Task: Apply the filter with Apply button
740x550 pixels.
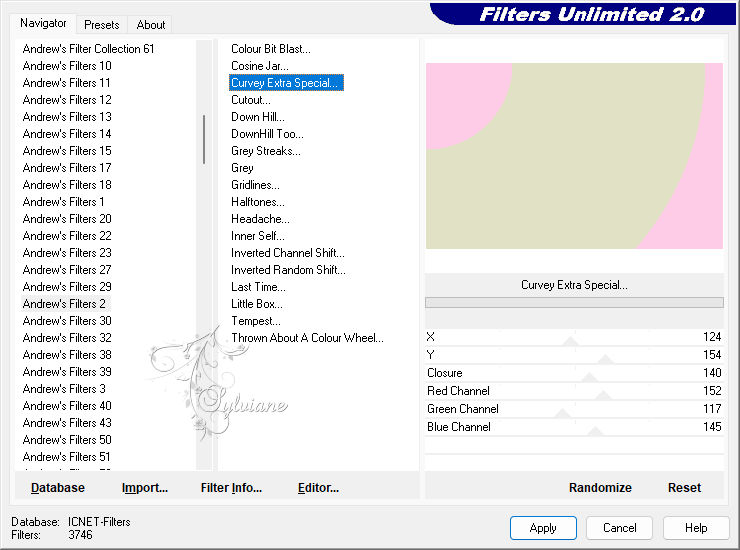Action: pos(543,527)
